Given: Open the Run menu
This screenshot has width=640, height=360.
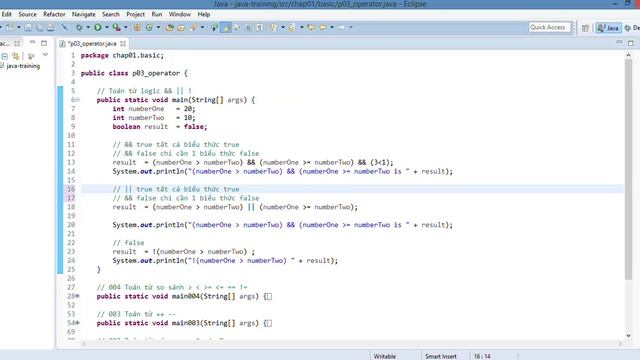Looking at the screenshot, I should (x=157, y=14).
